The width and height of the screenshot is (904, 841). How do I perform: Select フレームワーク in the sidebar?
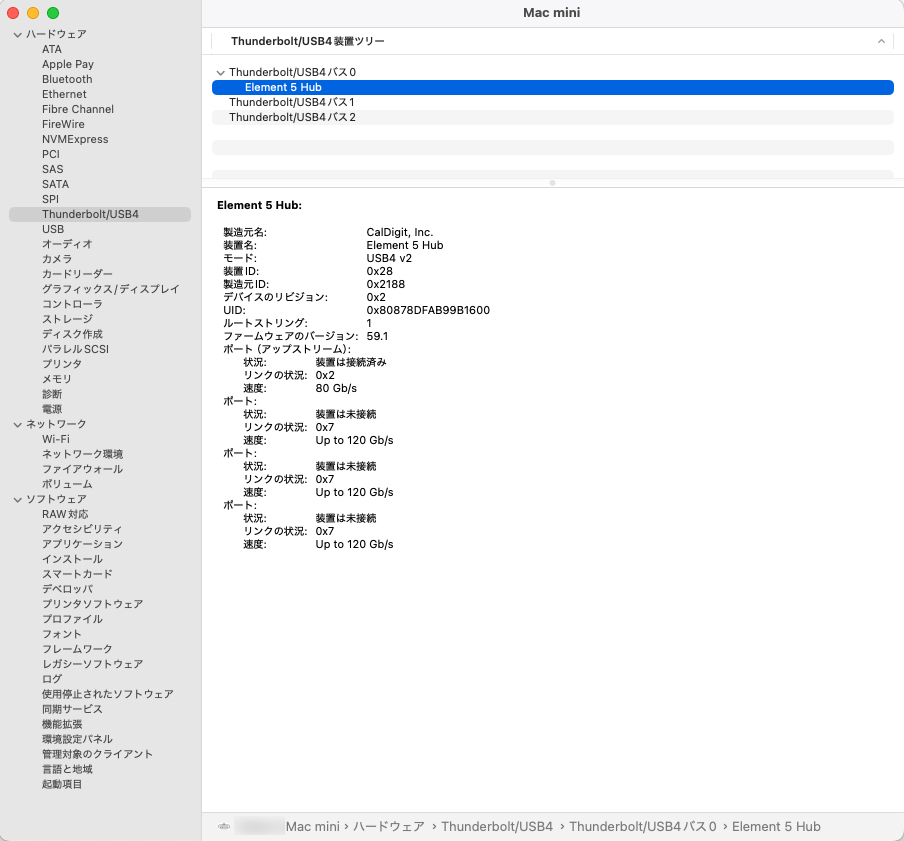[x=77, y=649]
